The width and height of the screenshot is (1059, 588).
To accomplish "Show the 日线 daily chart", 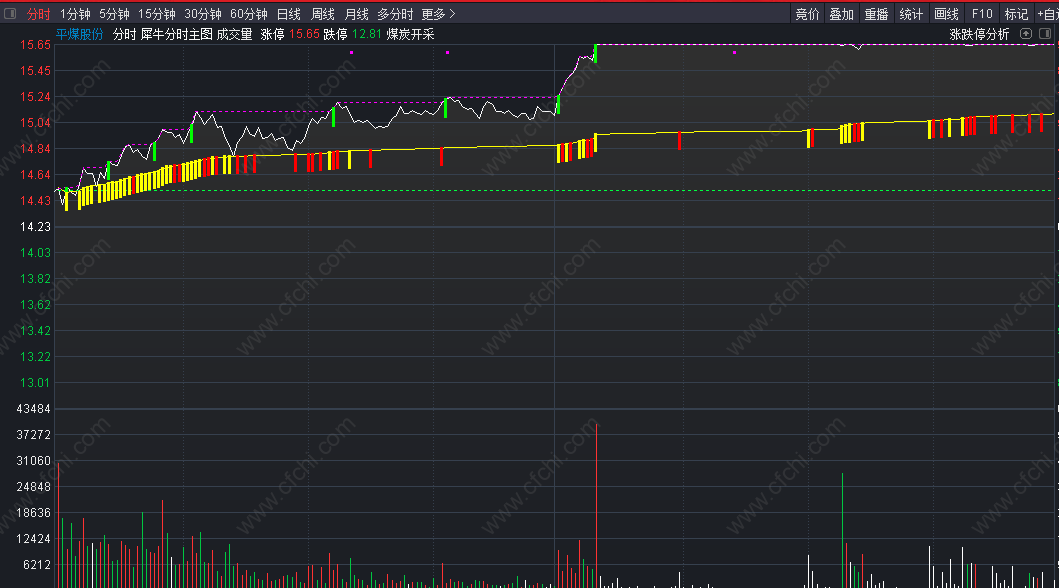I will tap(288, 14).
